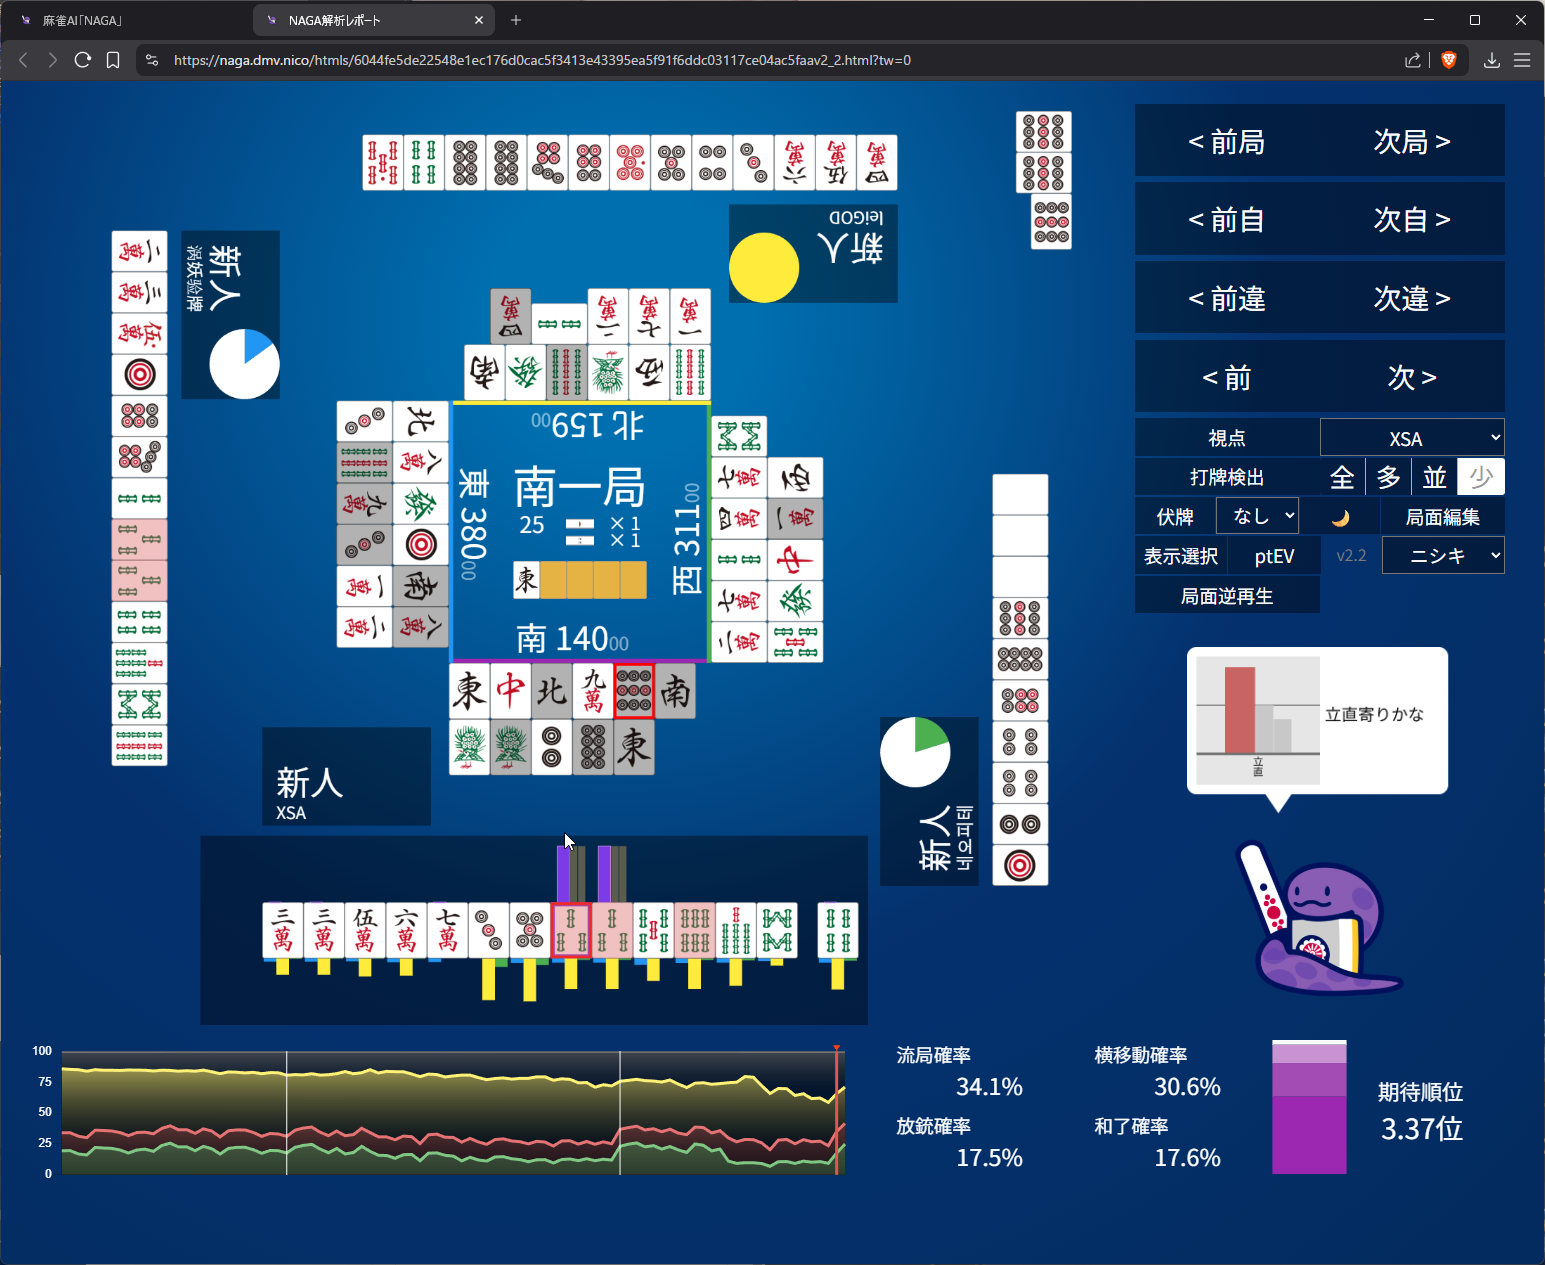Reload the page with the refresh icon
Screen dimensions: 1545x1265
click(x=83, y=60)
